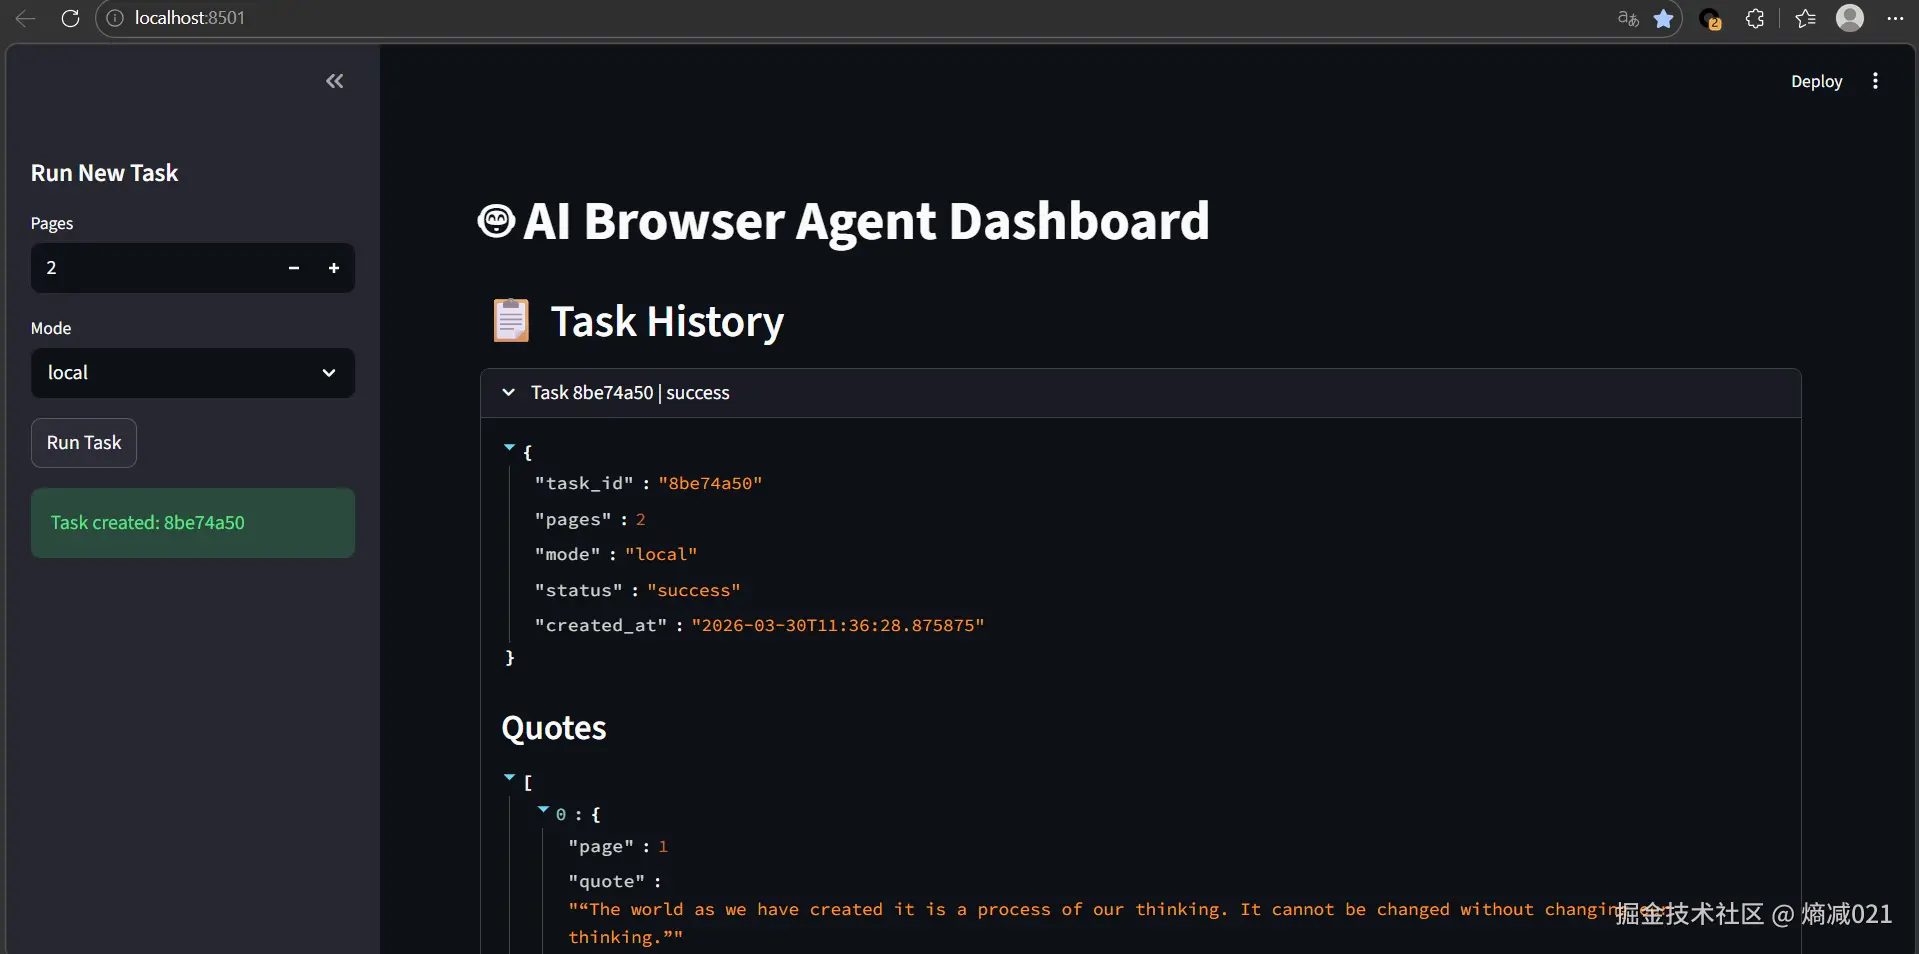The width and height of the screenshot is (1919, 954).
Task: Click the Task History heading
Action: [667, 322]
